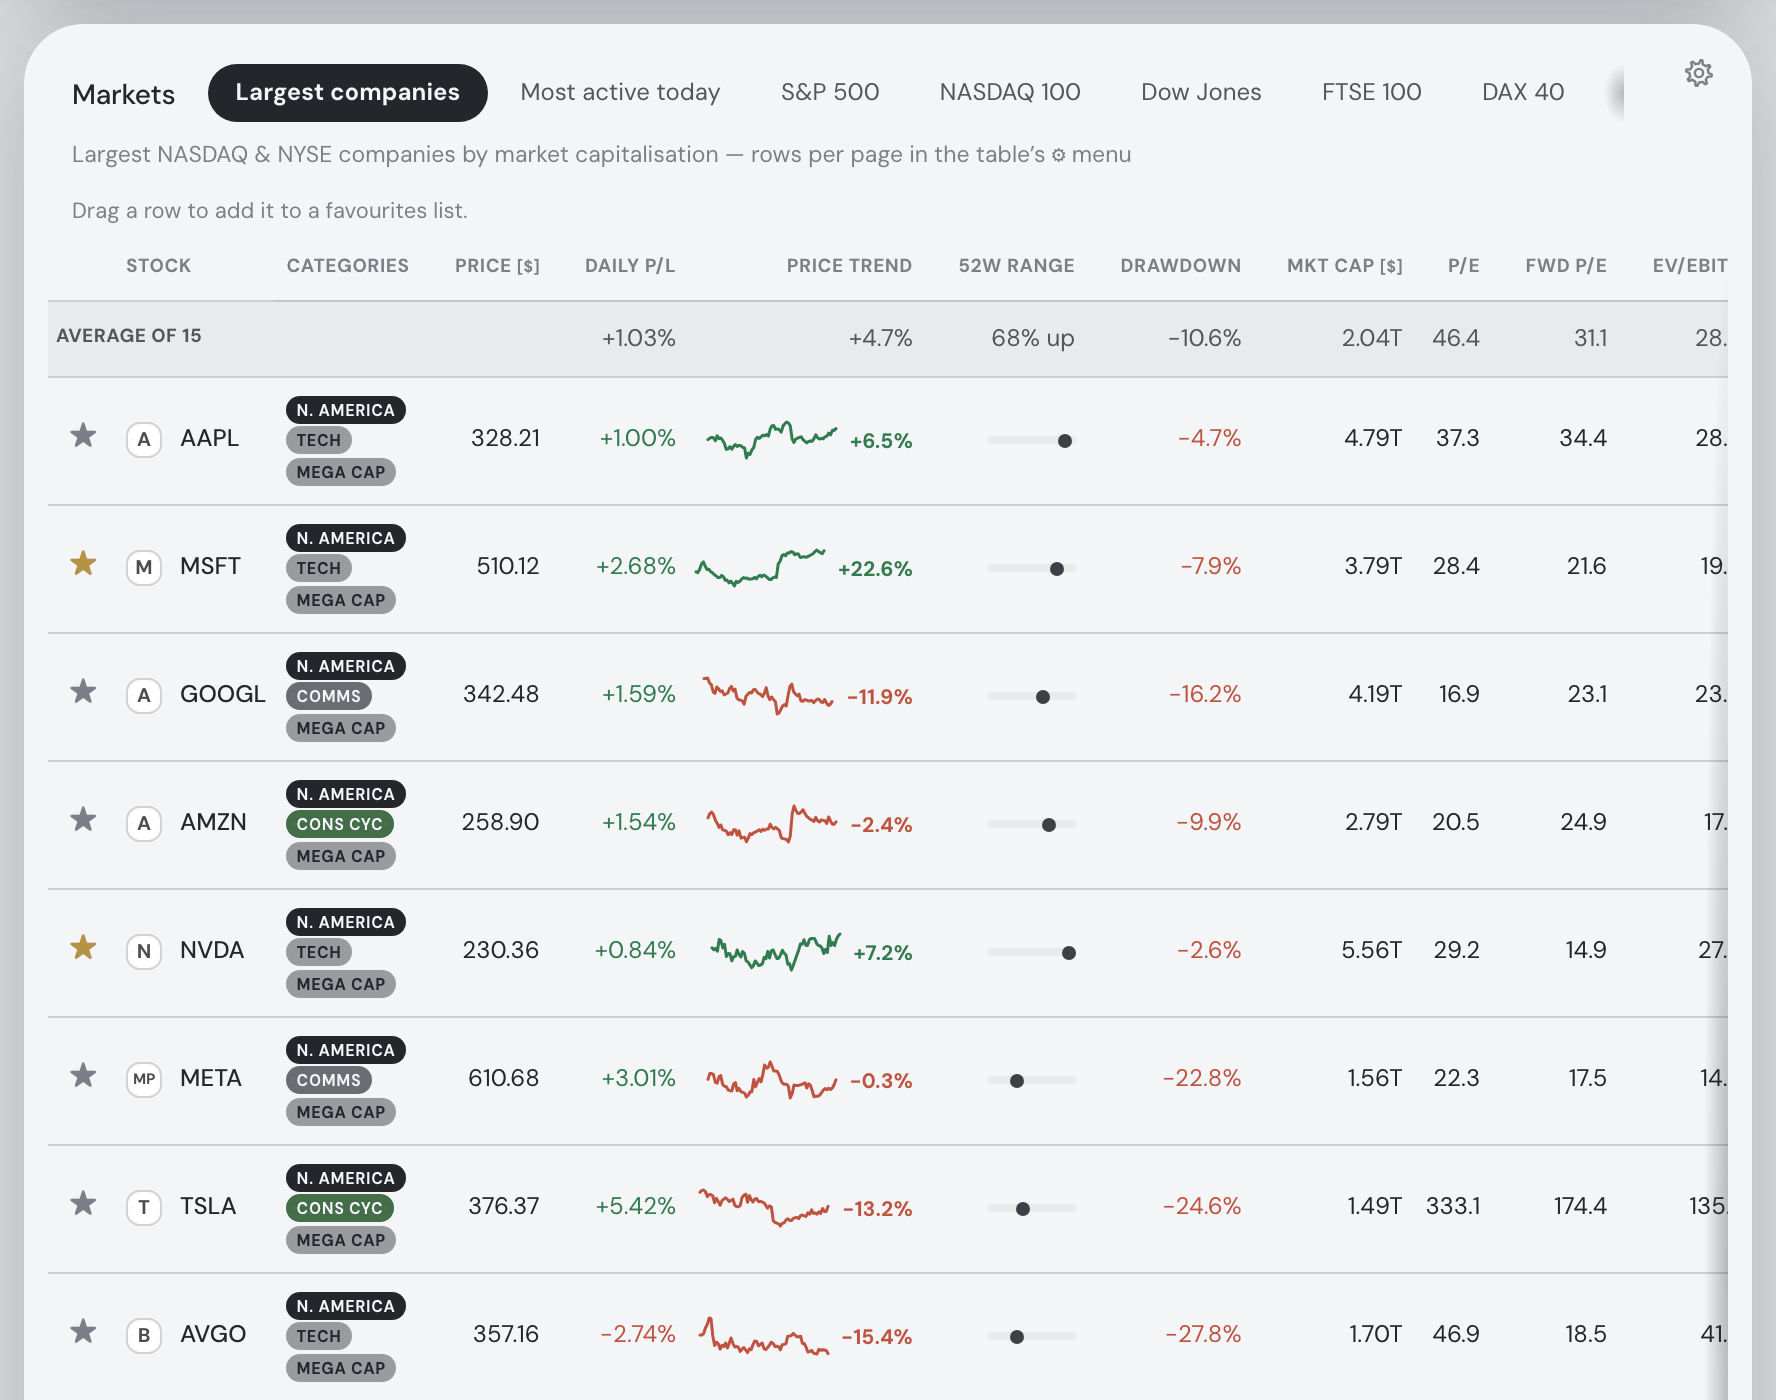Open the DAX 40 tab
This screenshot has width=1776, height=1400.
[x=1523, y=93]
